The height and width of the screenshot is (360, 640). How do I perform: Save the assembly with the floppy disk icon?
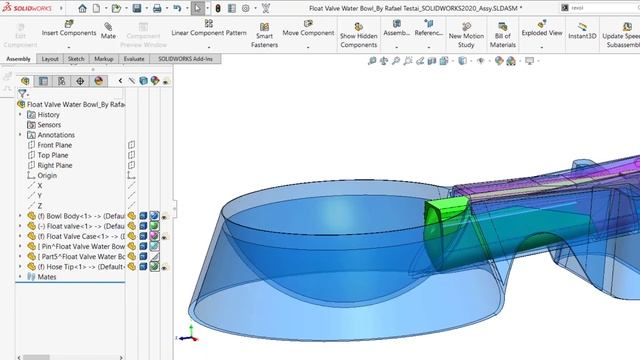click(x=137, y=8)
